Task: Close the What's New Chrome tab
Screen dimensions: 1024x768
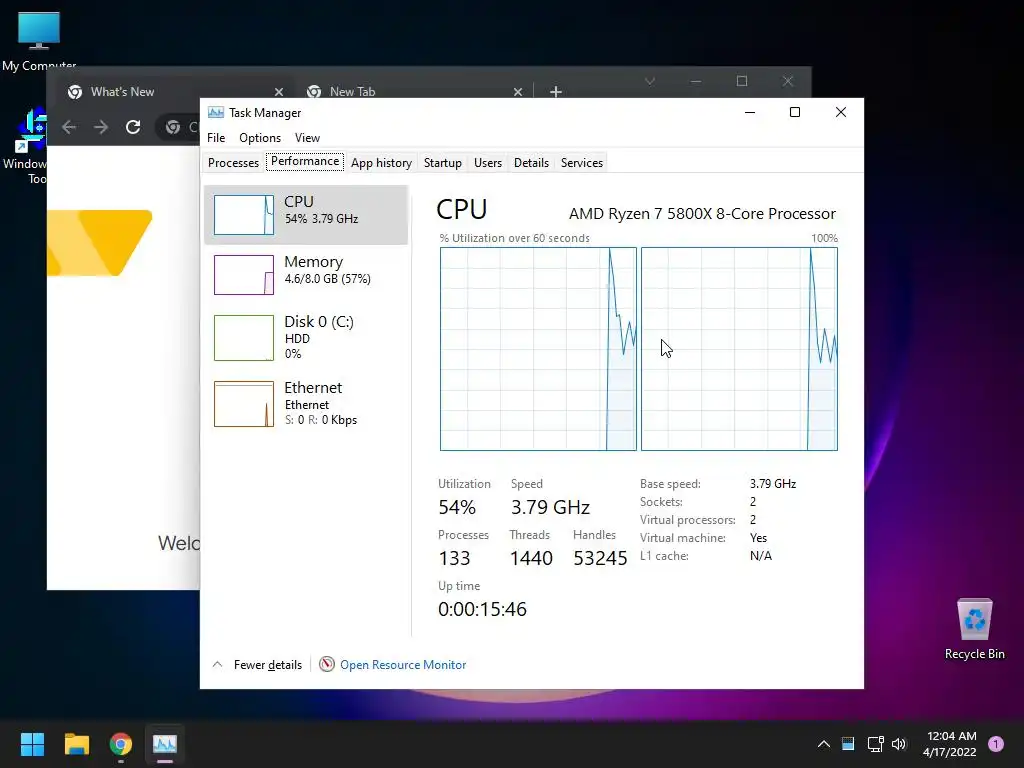Action: coord(279,92)
